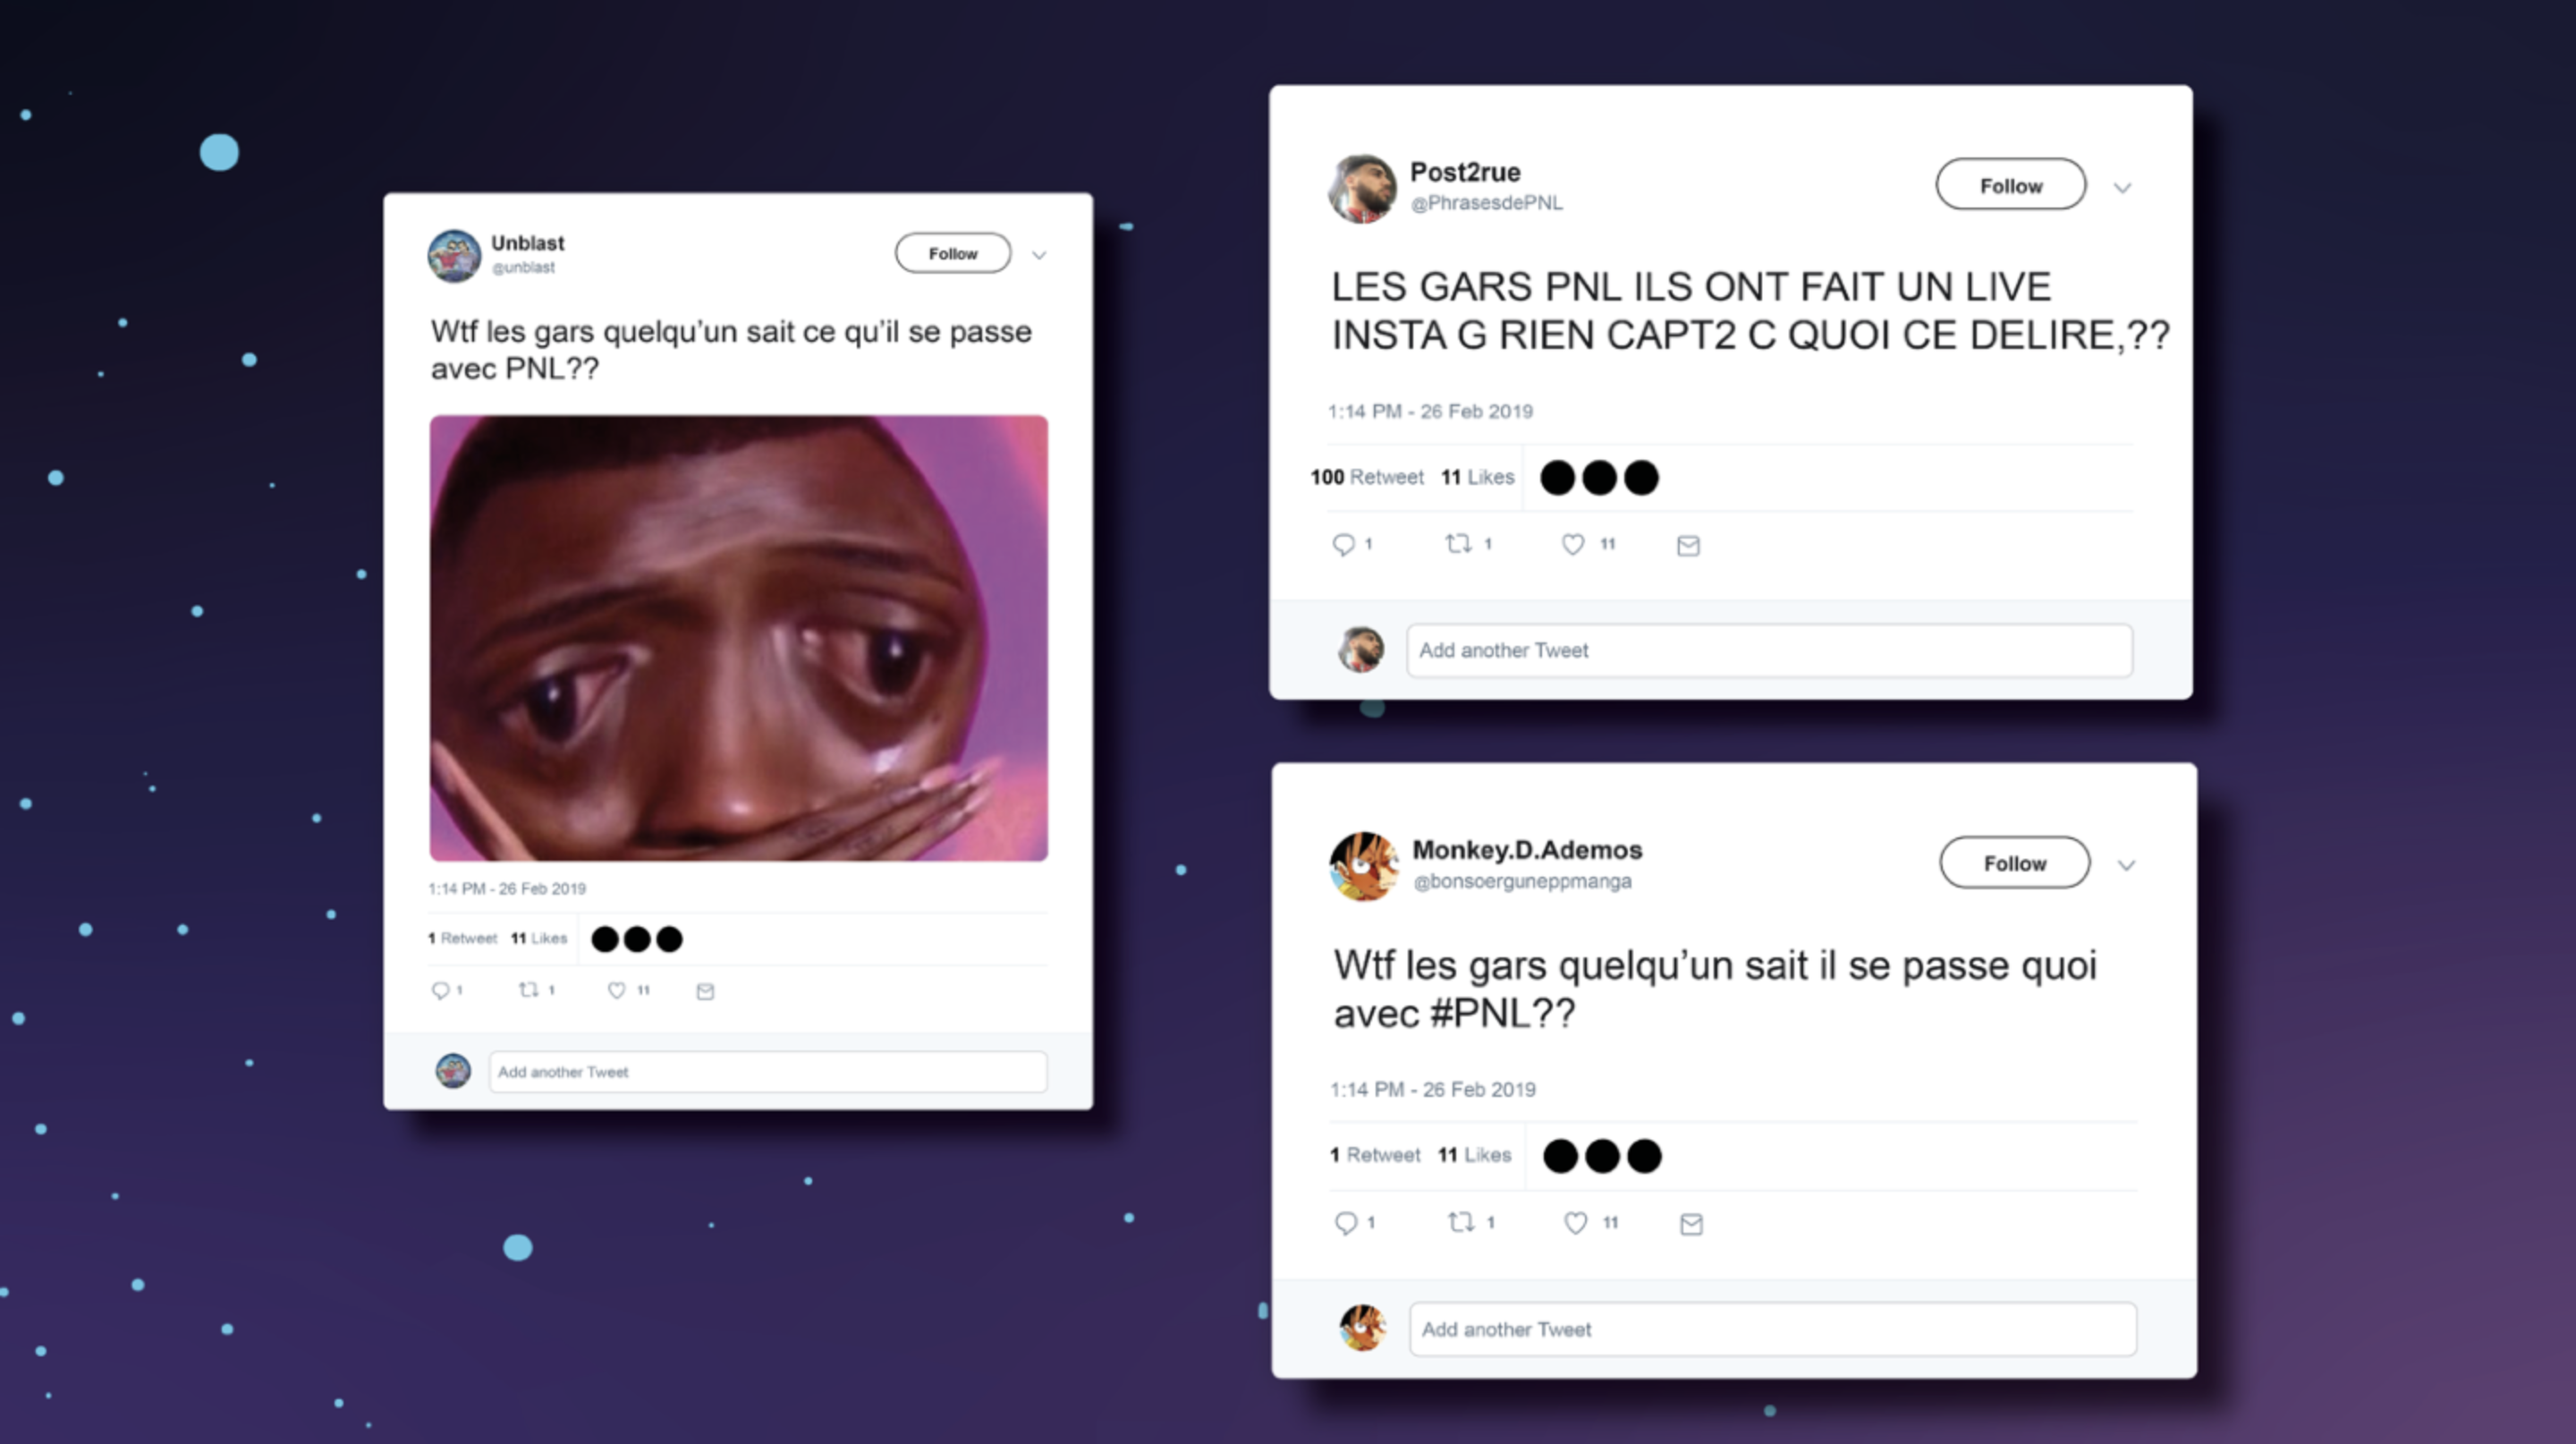Image resolution: width=2576 pixels, height=1444 pixels.
Task: Retweet the Post2rue tweet
Action: coord(1458,543)
